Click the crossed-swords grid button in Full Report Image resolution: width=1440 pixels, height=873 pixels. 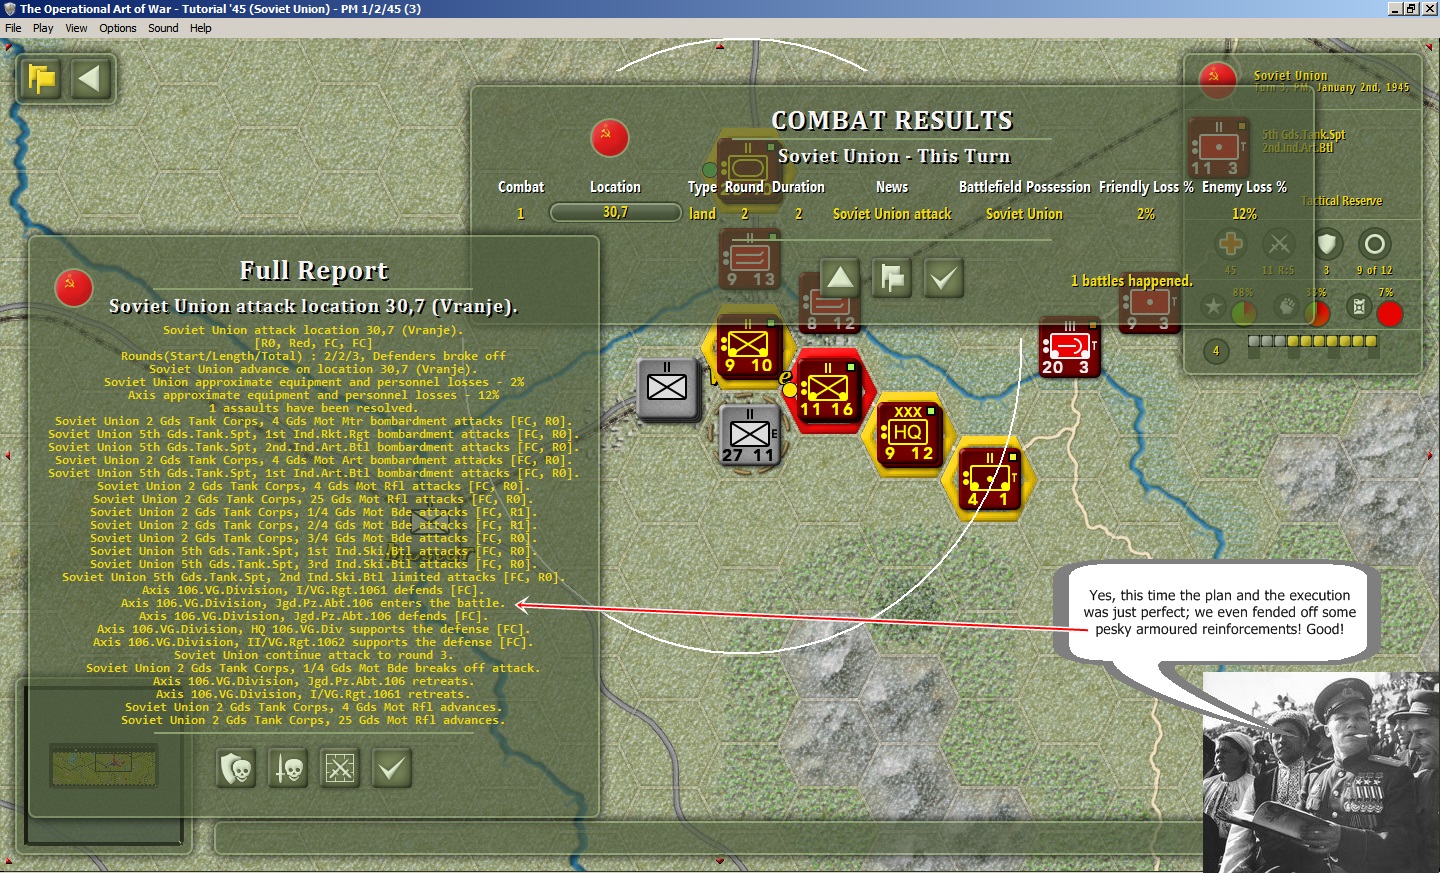pos(340,768)
